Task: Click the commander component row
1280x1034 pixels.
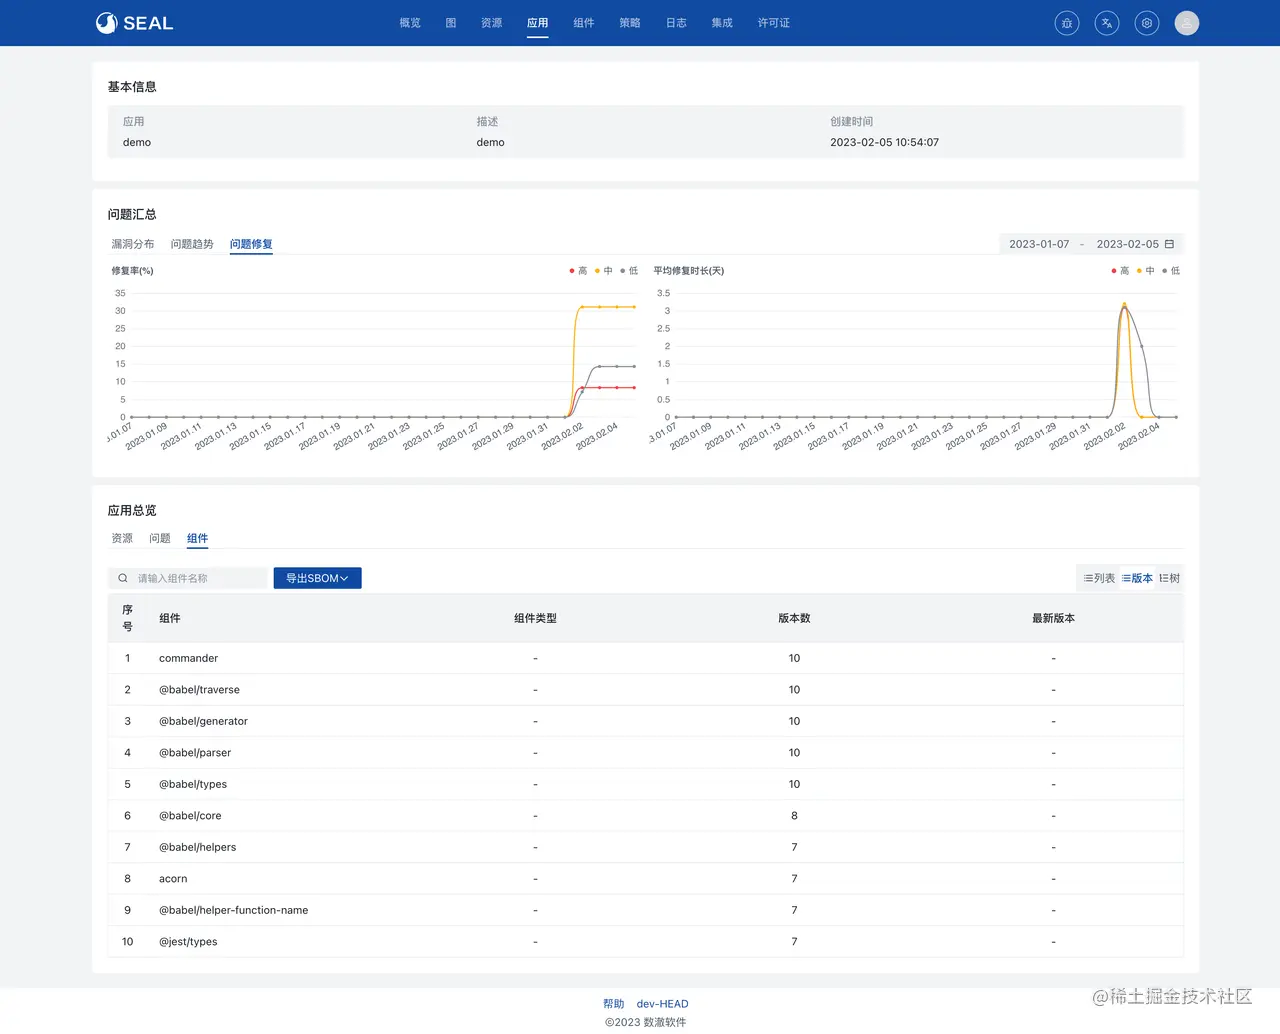Action: (646, 658)
